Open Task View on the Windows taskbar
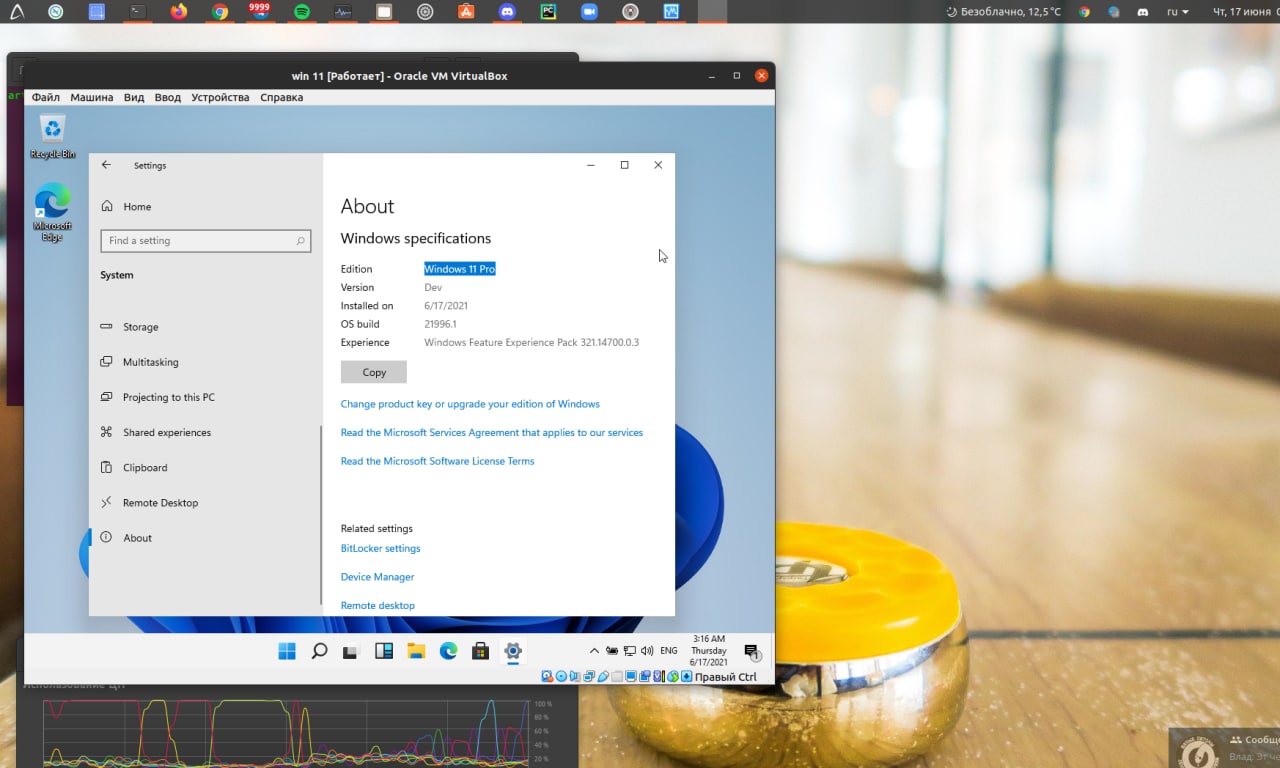Screen dimensions: 1280x768 coord(351,652)
